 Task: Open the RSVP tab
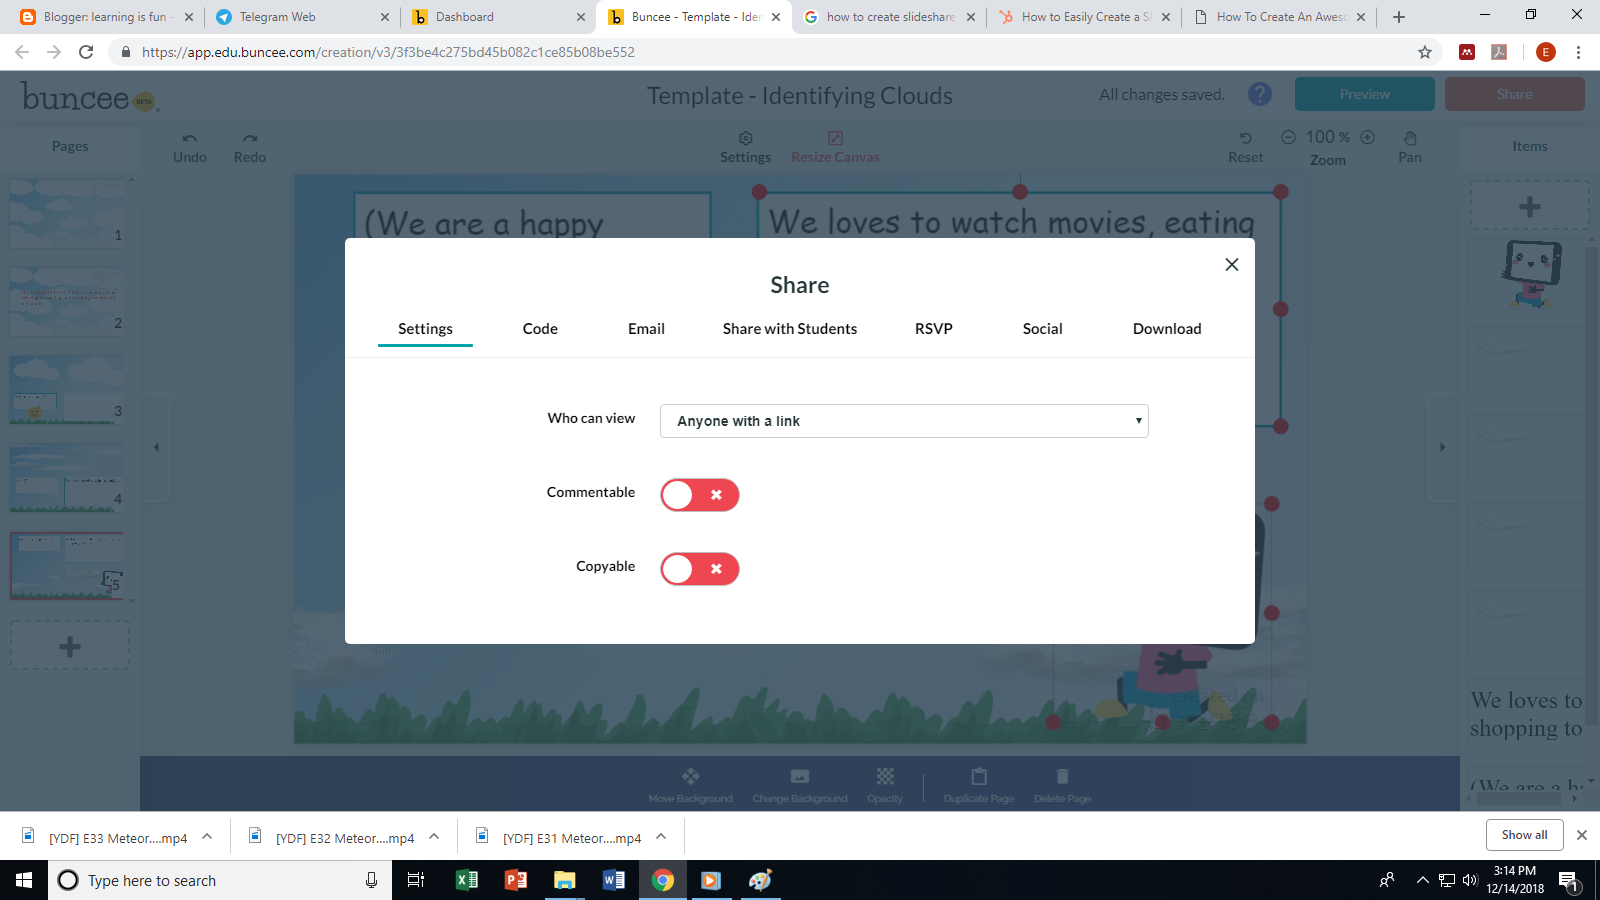point(933,328)
